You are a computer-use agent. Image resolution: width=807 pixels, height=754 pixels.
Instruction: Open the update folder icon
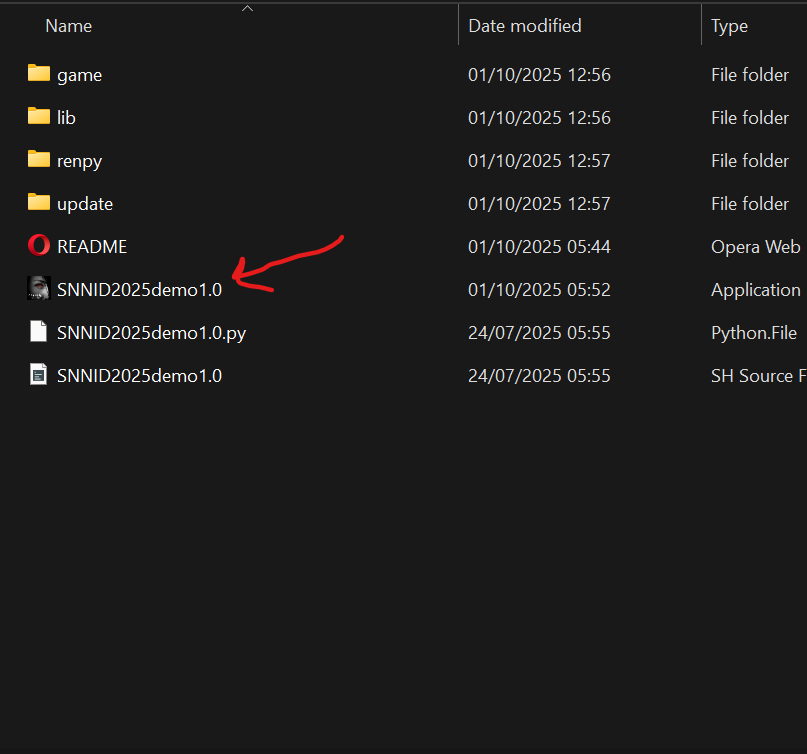click(38, 203)
